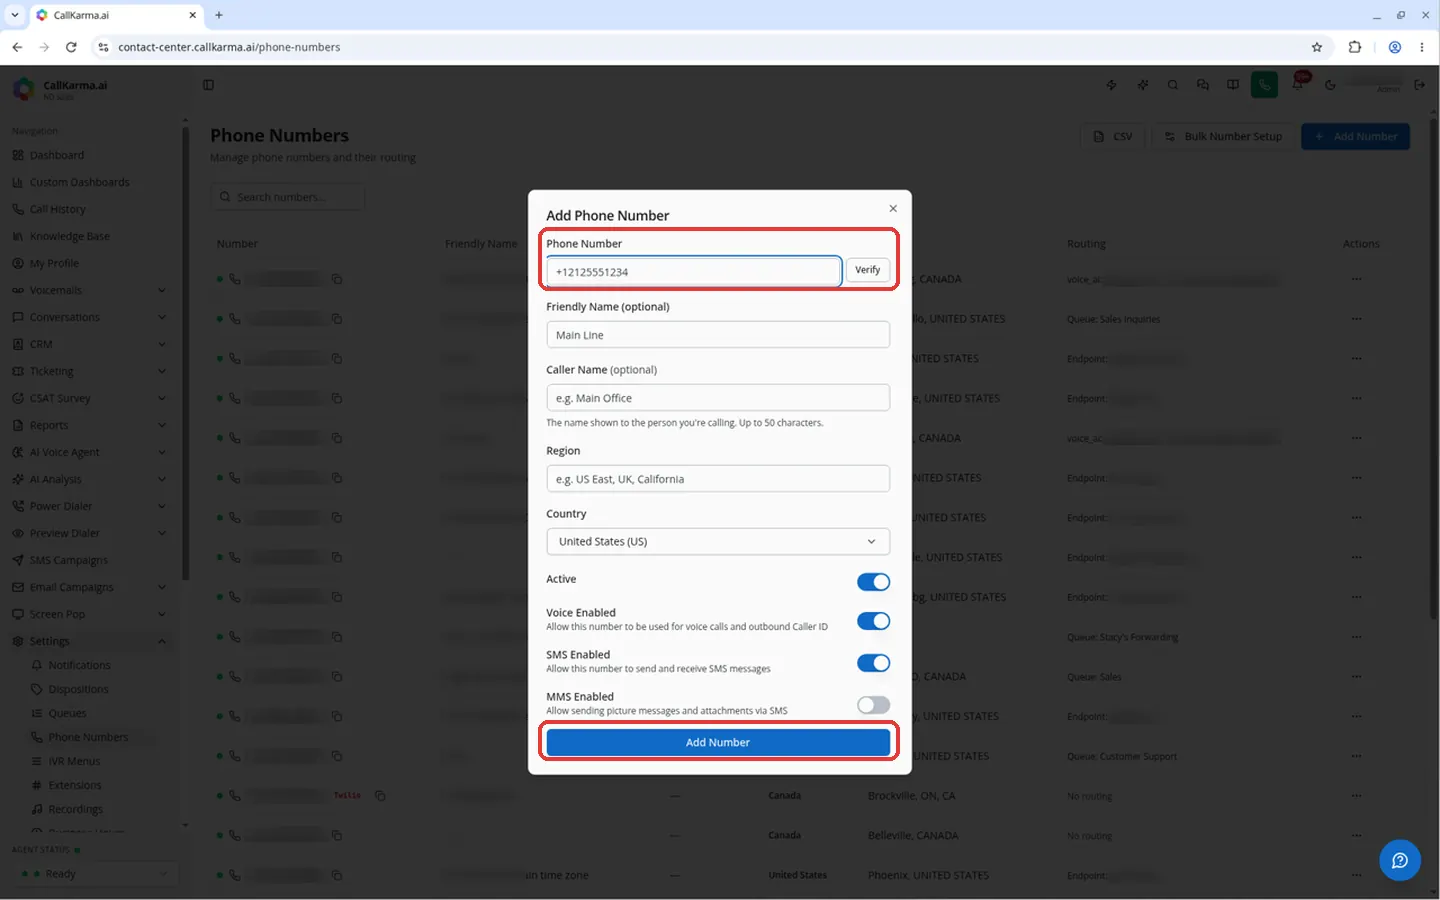The image size is (1440, 900).
Task: Click the Search numbers field
Action: point(288,197)
